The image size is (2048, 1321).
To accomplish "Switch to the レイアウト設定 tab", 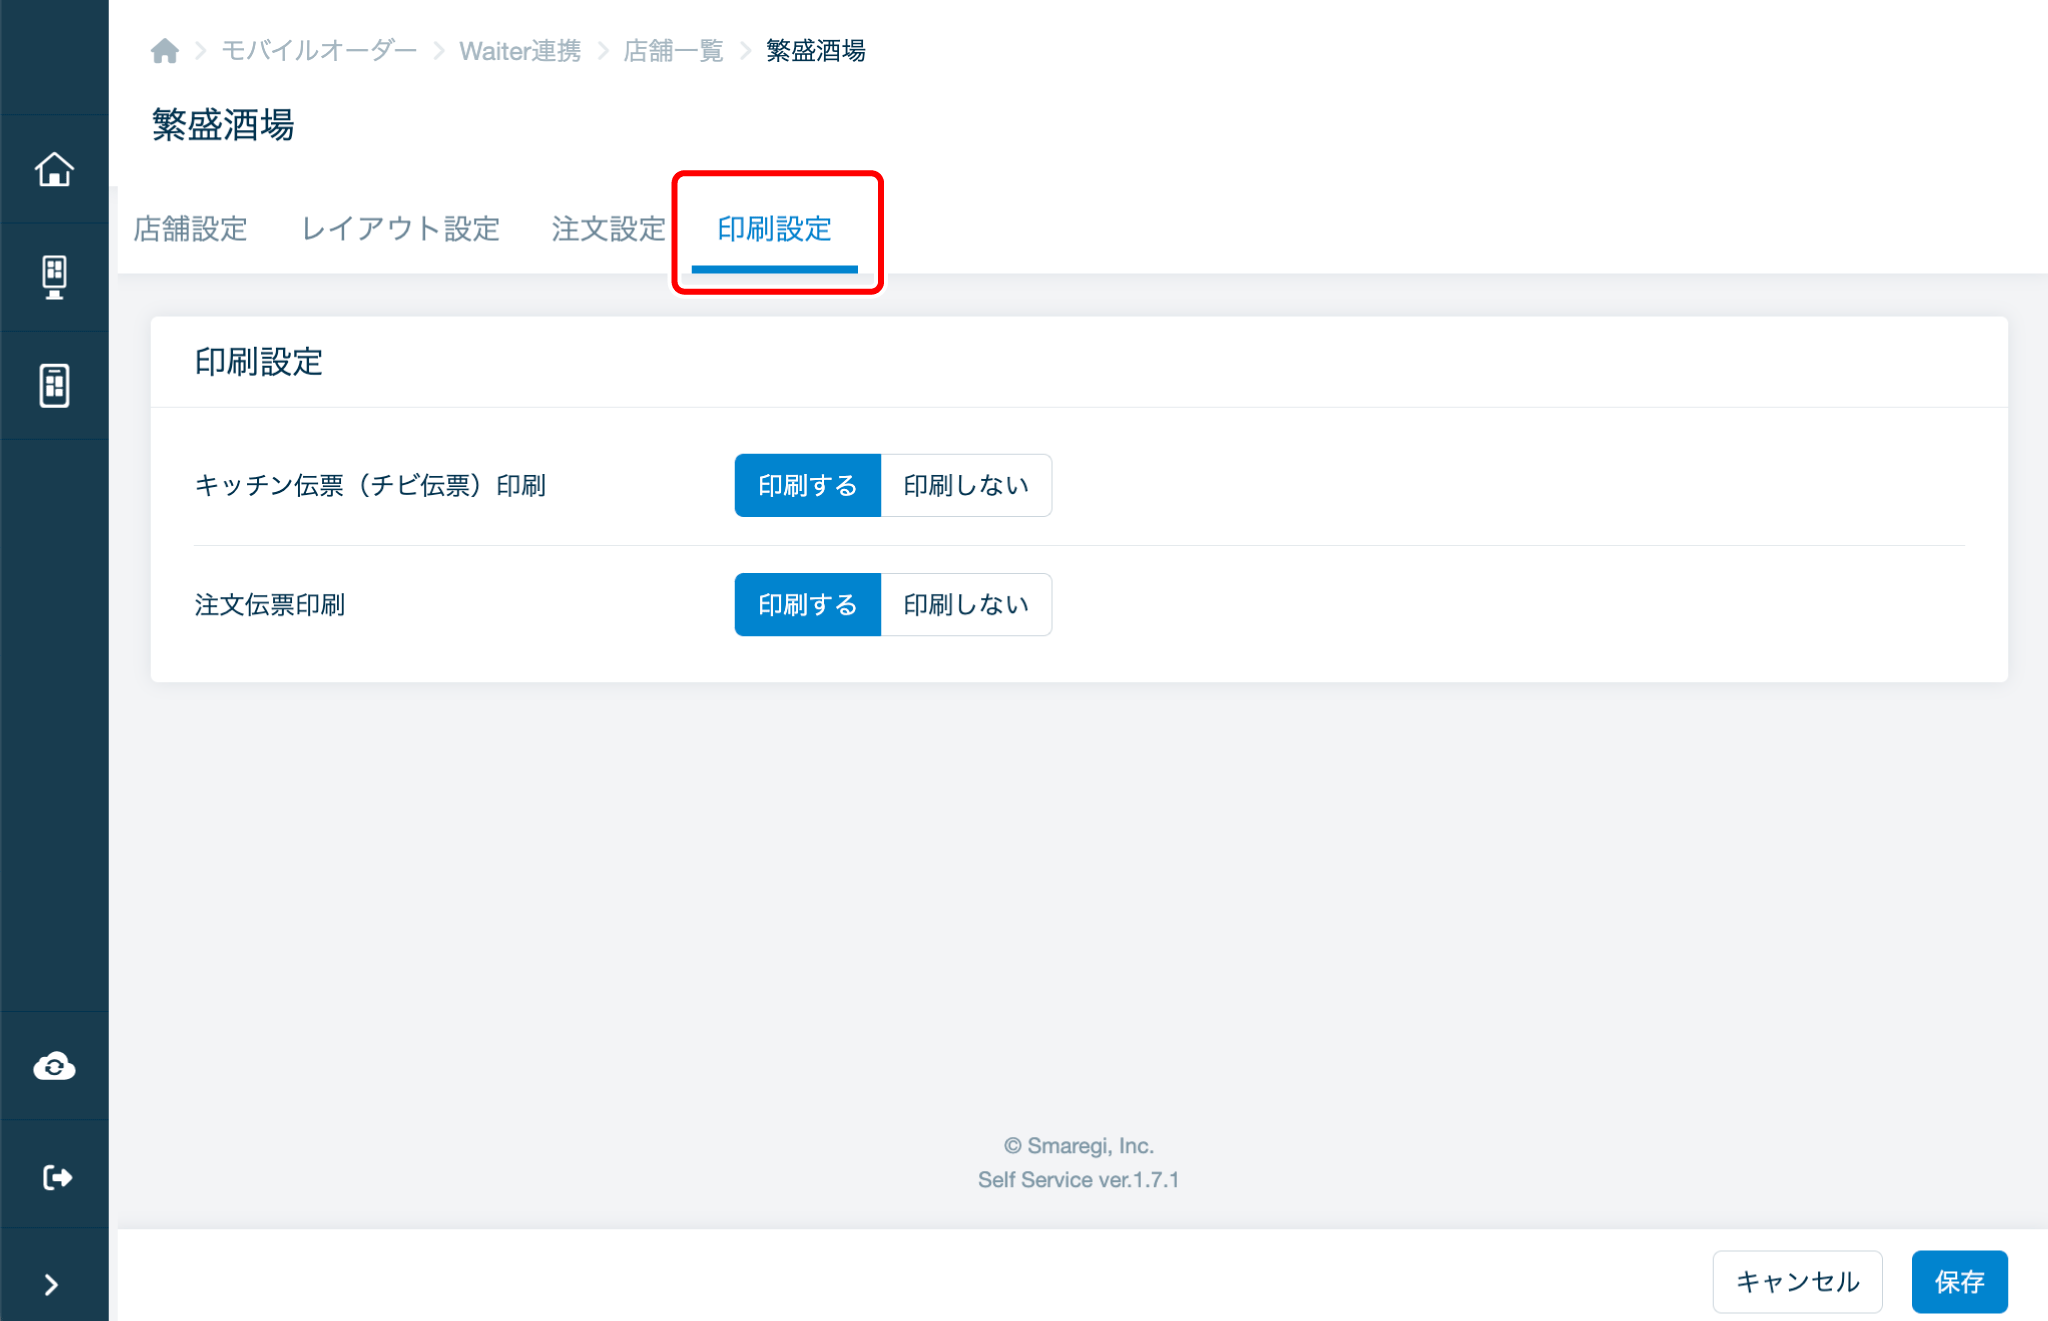I will coord(400,229).
